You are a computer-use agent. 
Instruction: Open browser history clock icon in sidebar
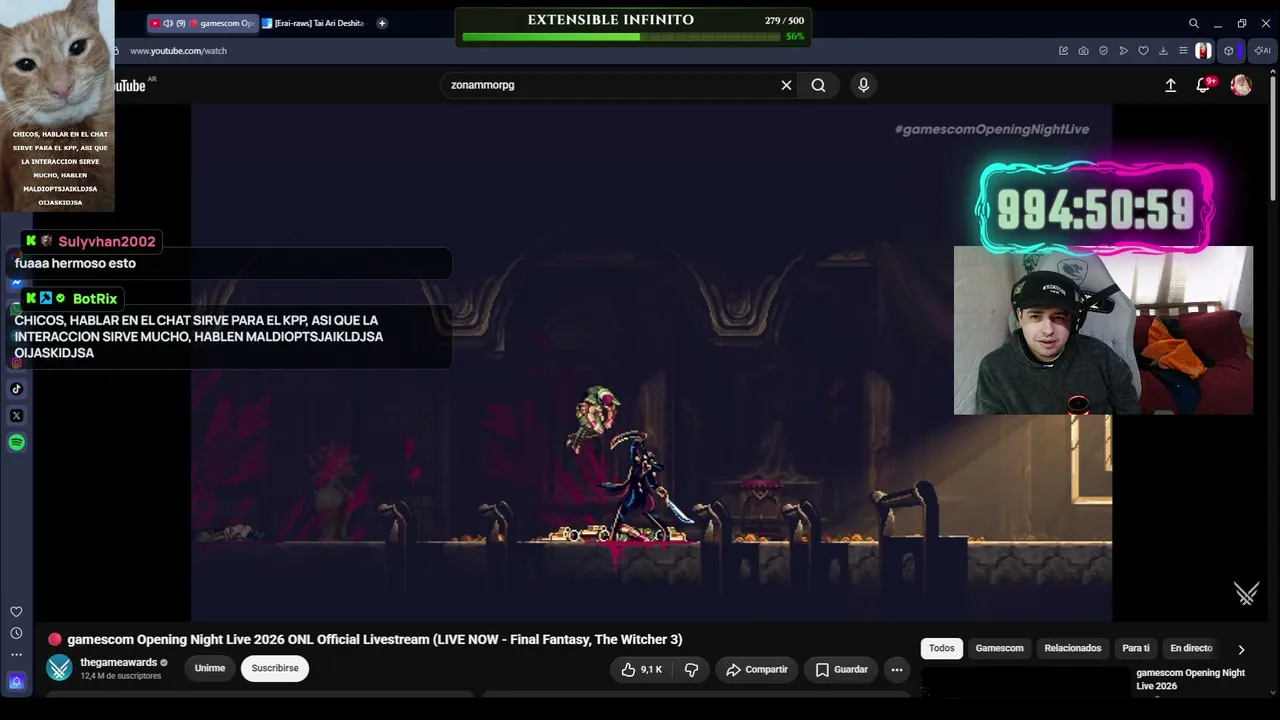click(16, 633)
